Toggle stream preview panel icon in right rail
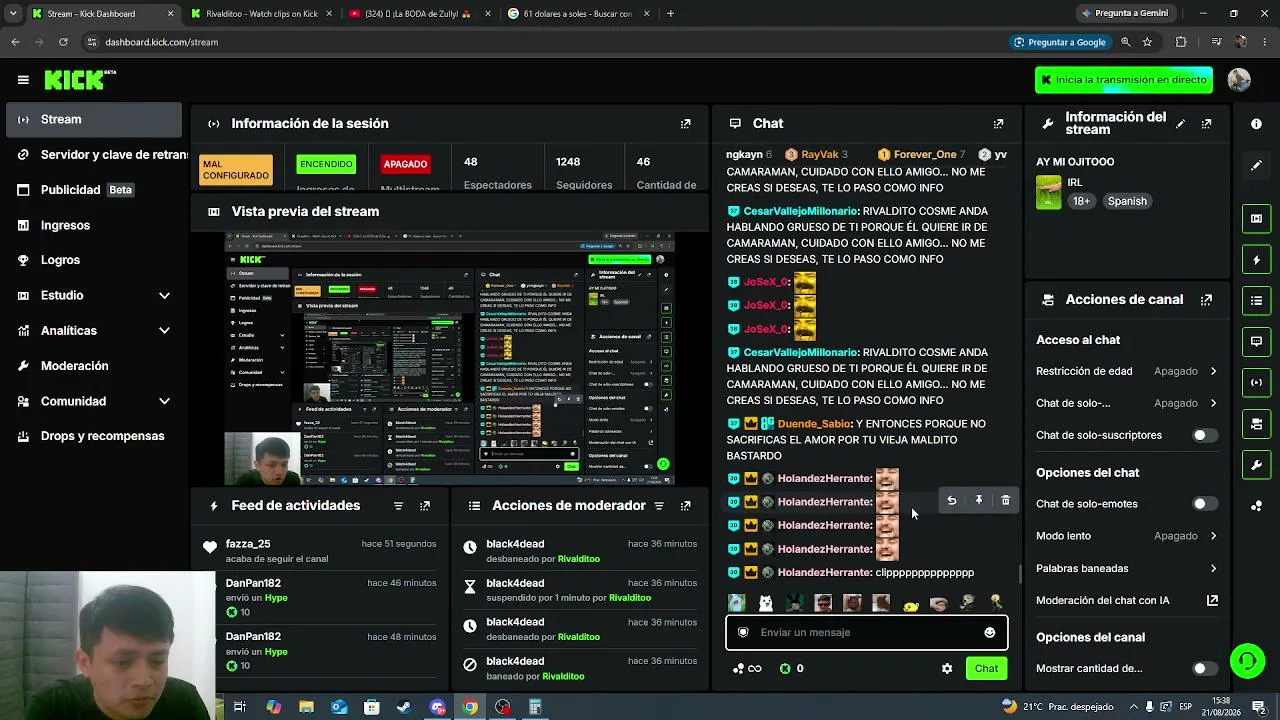The height and width of the screenshot is (720, 1280). [x=1256, y=219]
